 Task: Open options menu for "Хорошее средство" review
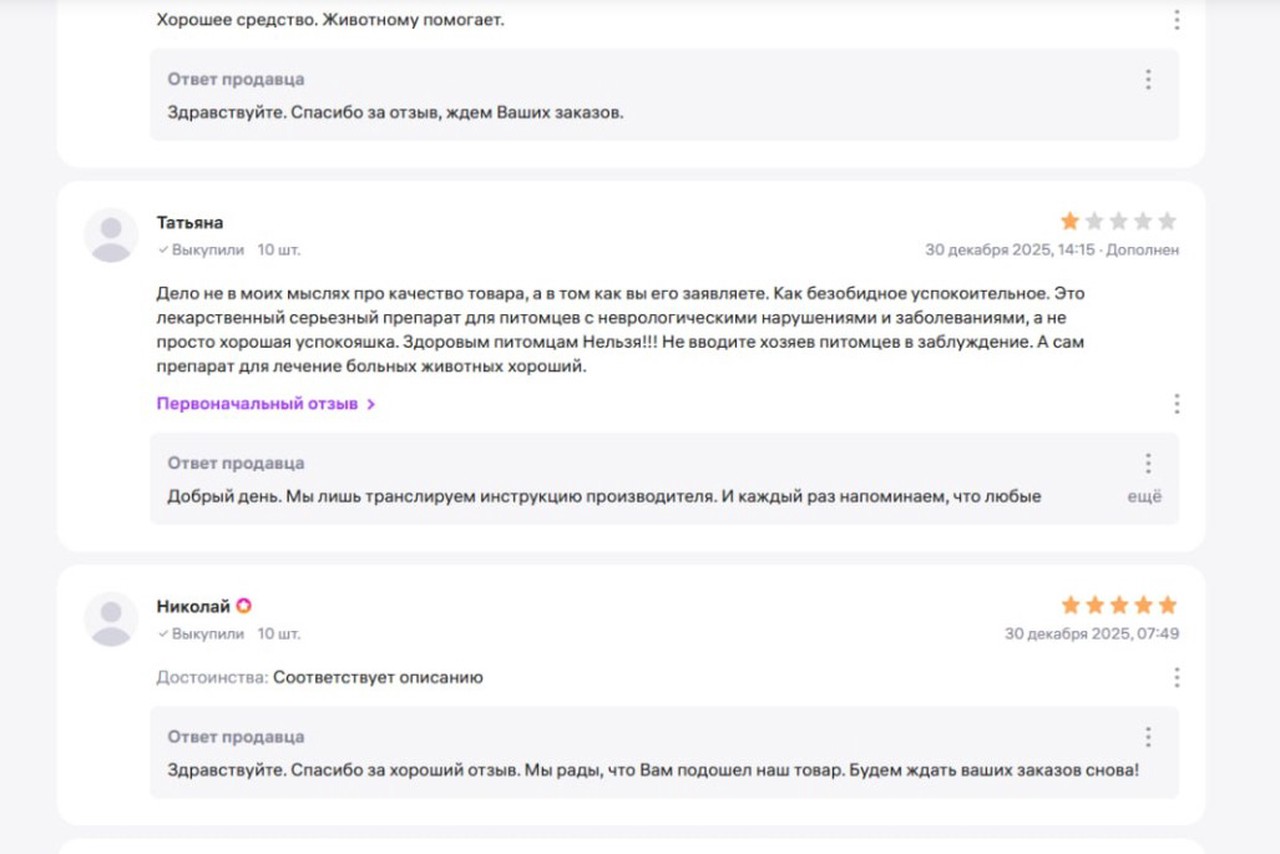(1176, 20)
